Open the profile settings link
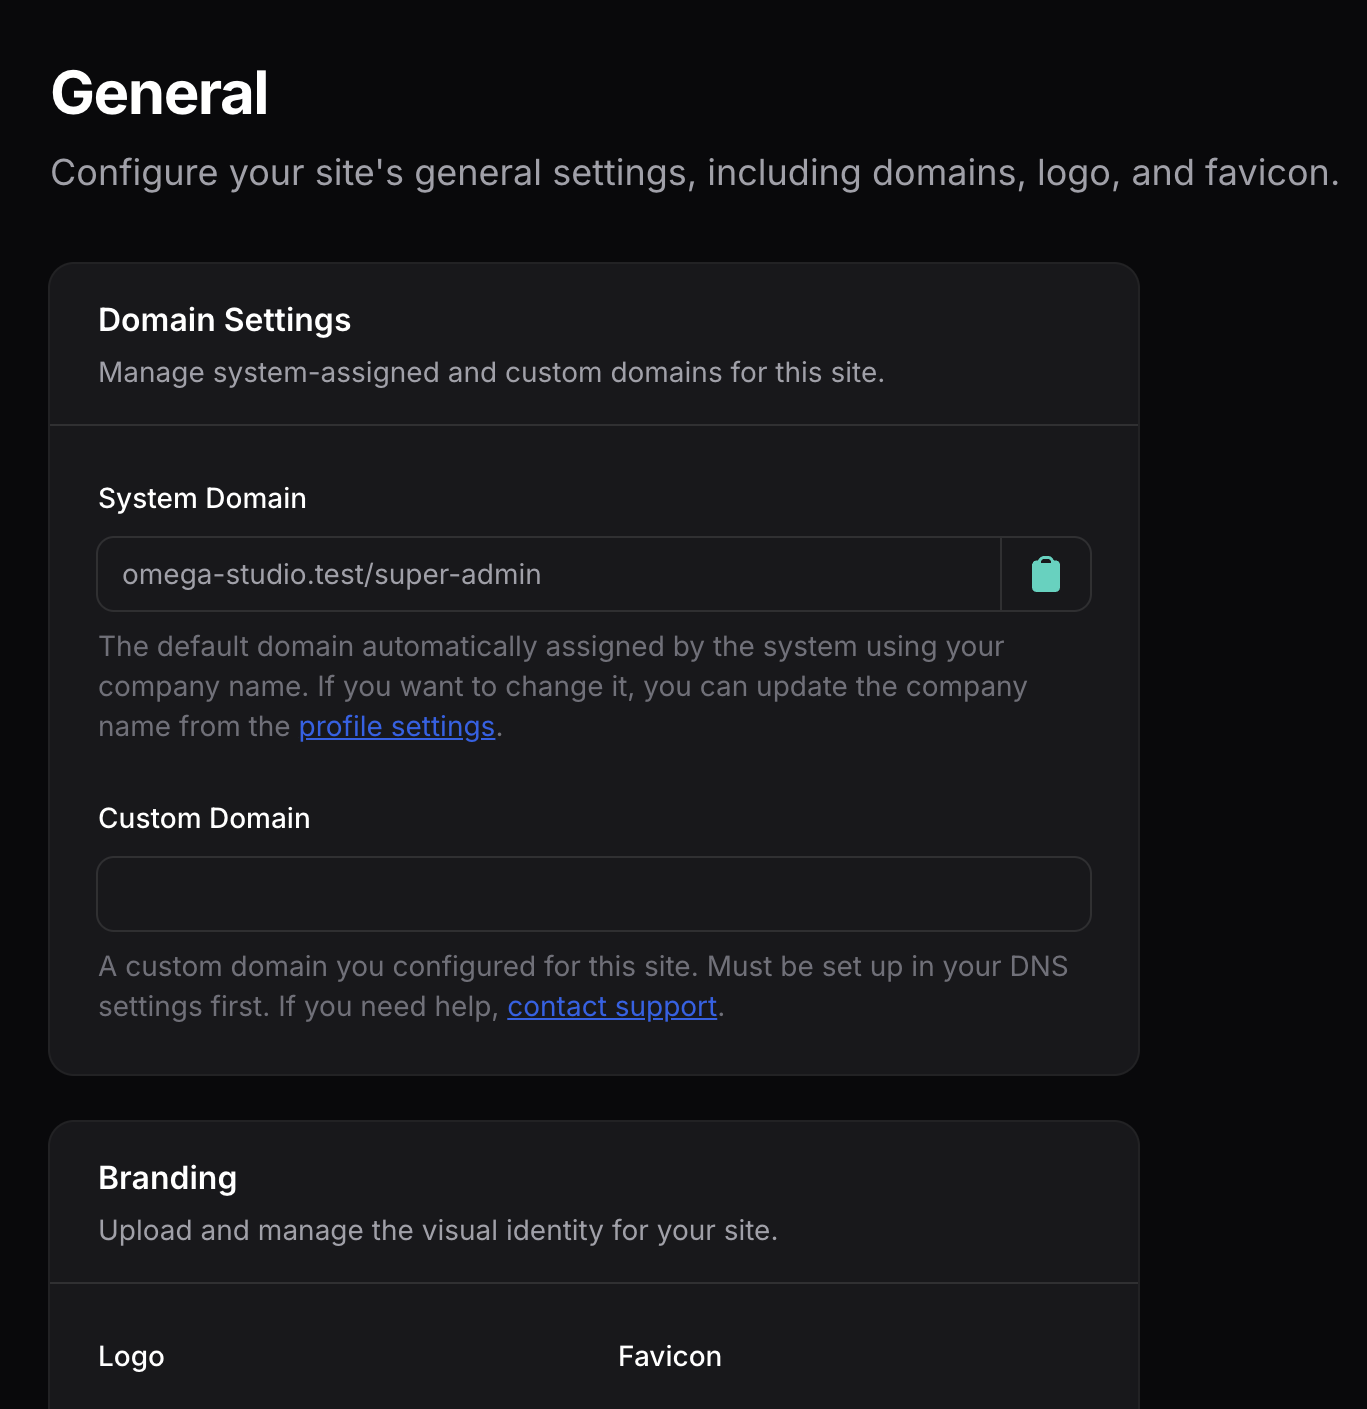Screen dimensions: 1367x1409 coord(396,726)
